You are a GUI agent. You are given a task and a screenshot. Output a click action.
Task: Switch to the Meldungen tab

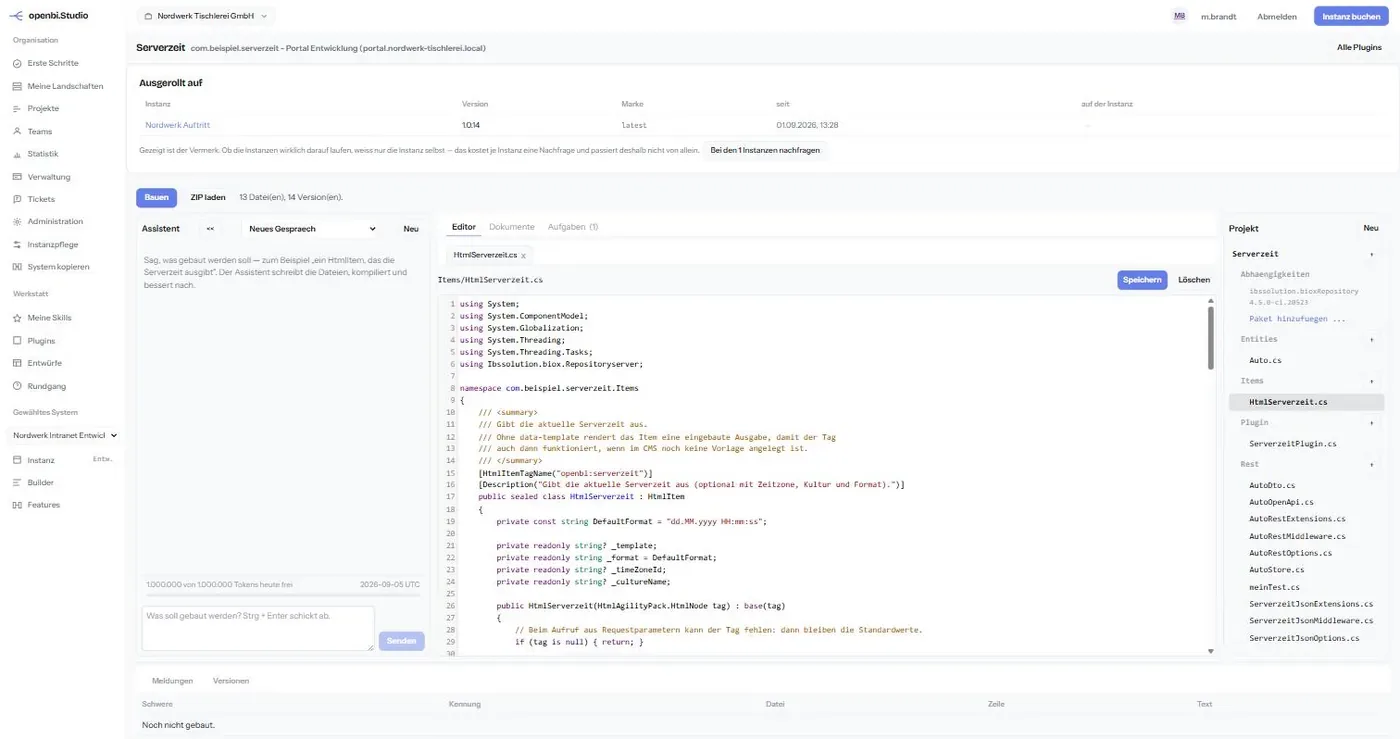(x=172, y=681)
